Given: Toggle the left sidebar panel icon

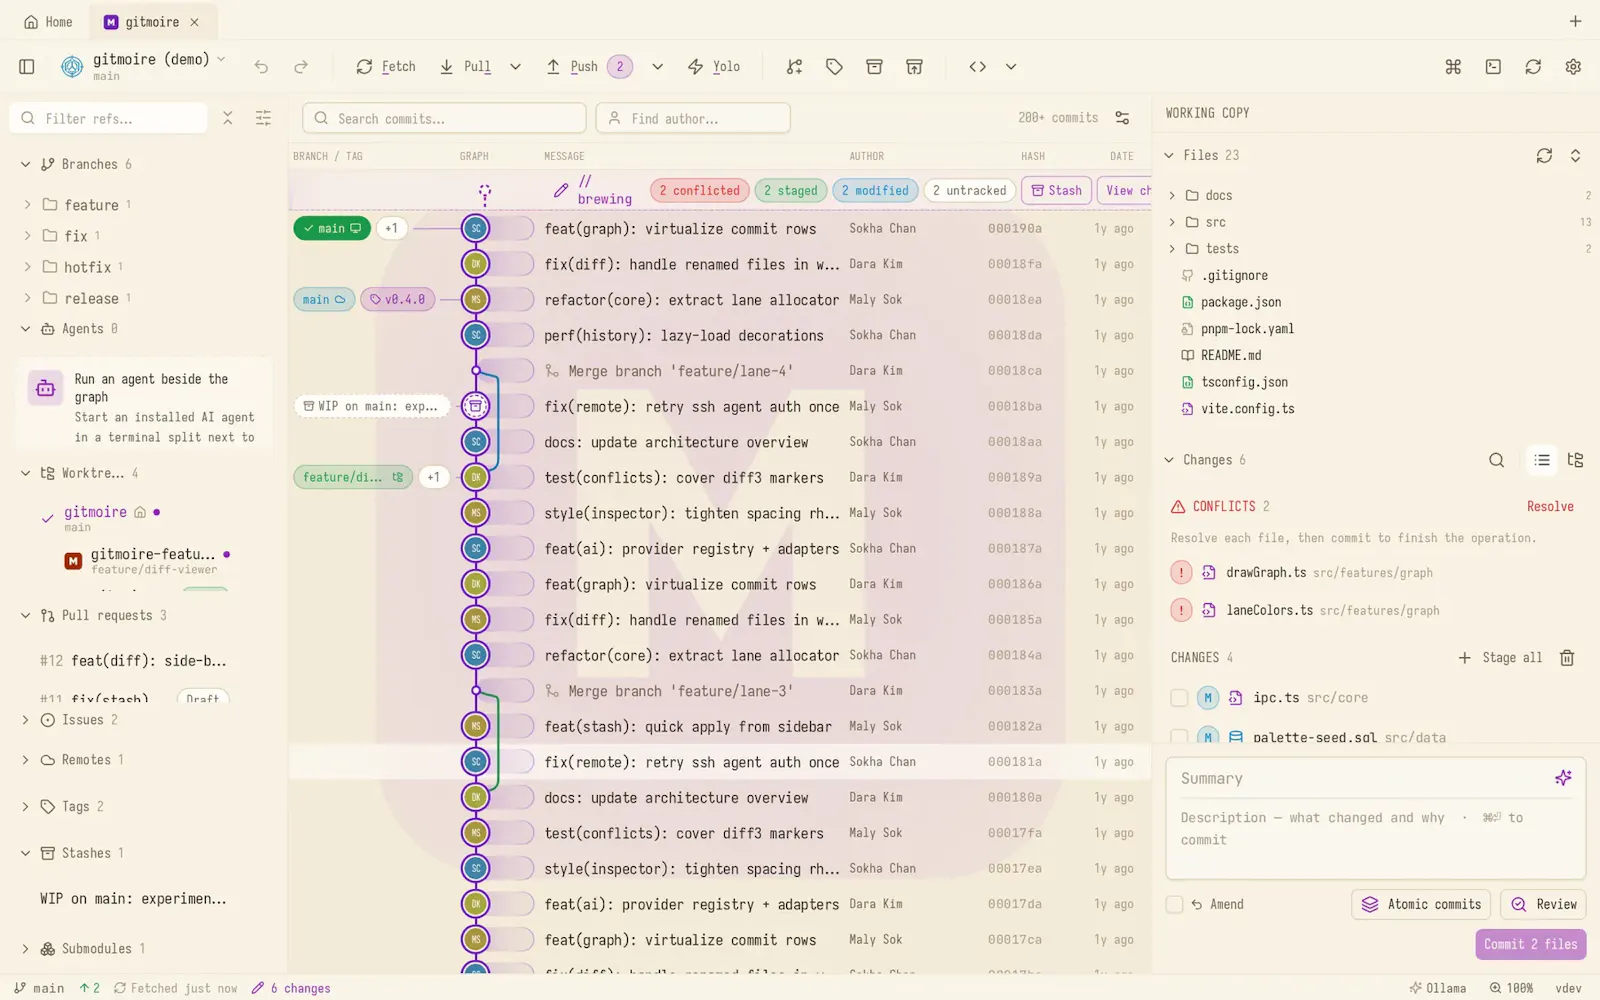Looking at the screenshot, I should (27, 67).
